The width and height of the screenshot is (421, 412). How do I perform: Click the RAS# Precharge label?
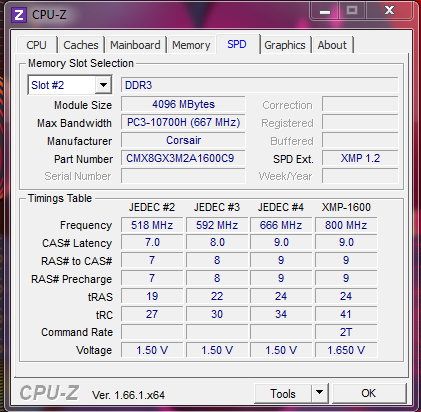[x=71, y=279]
